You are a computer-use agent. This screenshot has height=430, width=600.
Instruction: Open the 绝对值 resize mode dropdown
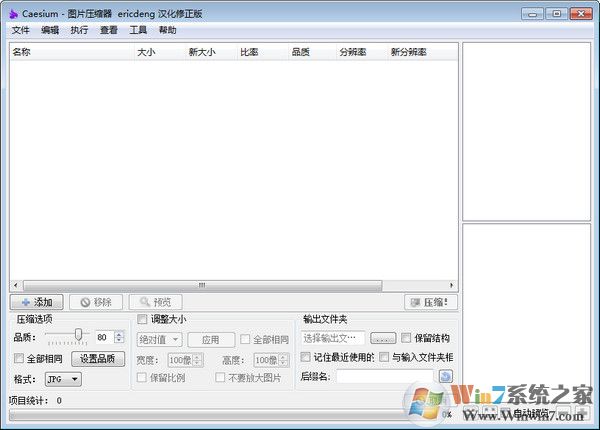(160, 340)
